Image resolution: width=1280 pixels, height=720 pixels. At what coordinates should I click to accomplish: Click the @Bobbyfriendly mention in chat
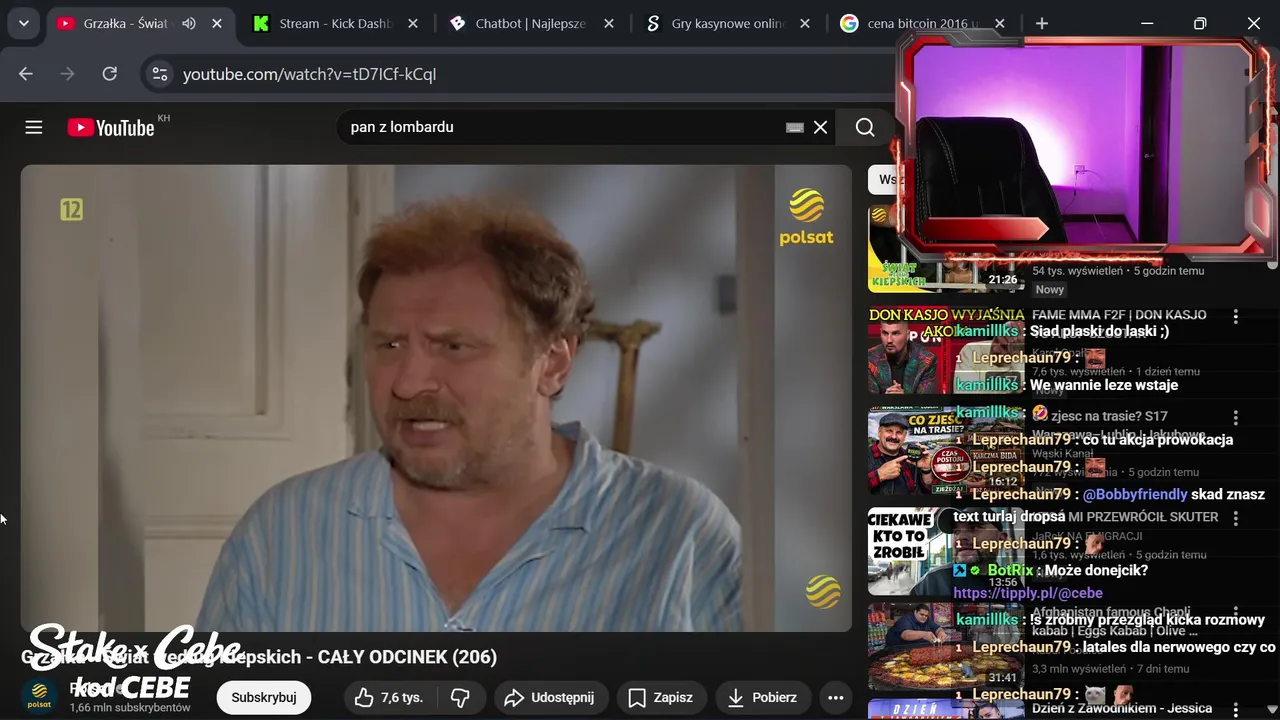coord(1135,494)
